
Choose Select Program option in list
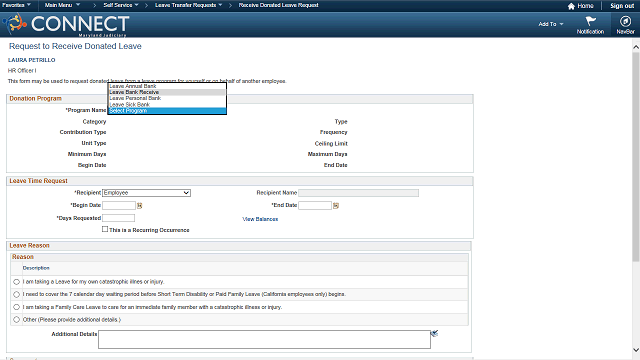click(167, 111)
